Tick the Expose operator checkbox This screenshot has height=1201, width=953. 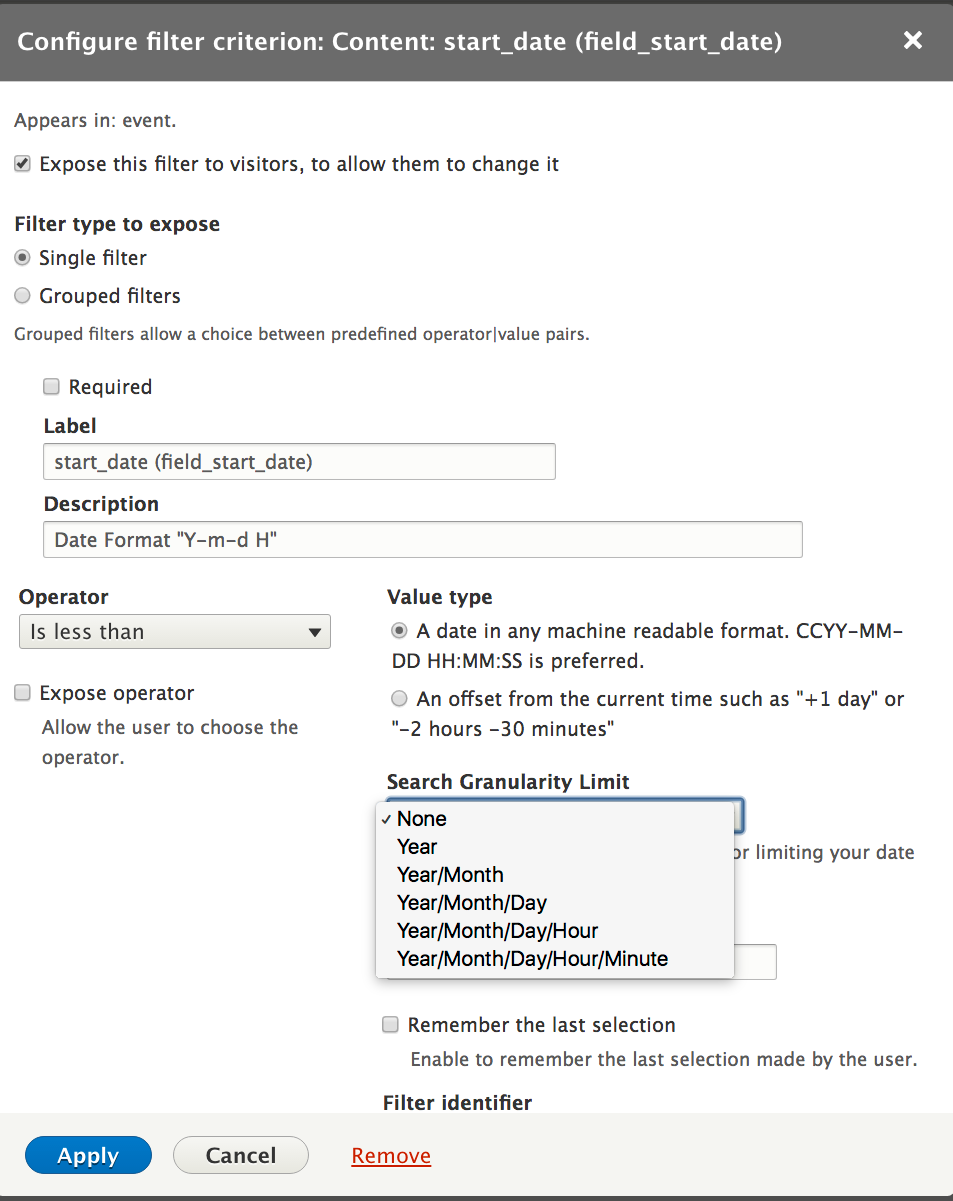22,693
